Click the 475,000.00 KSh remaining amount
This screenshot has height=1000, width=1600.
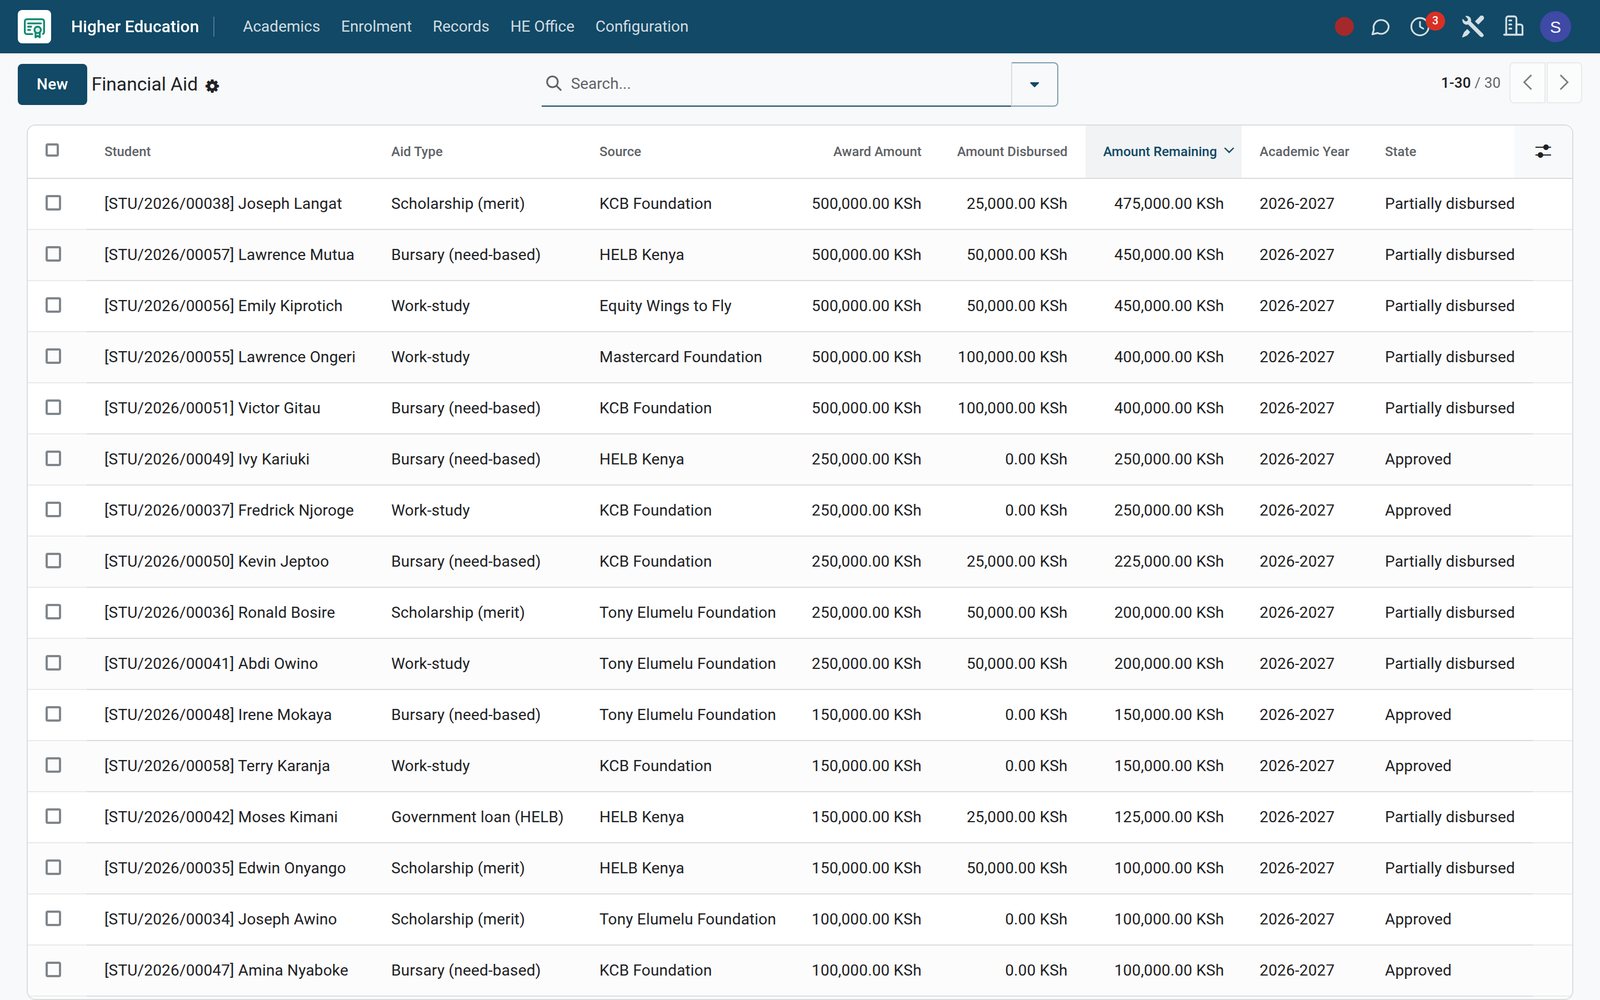point(1169,204)
